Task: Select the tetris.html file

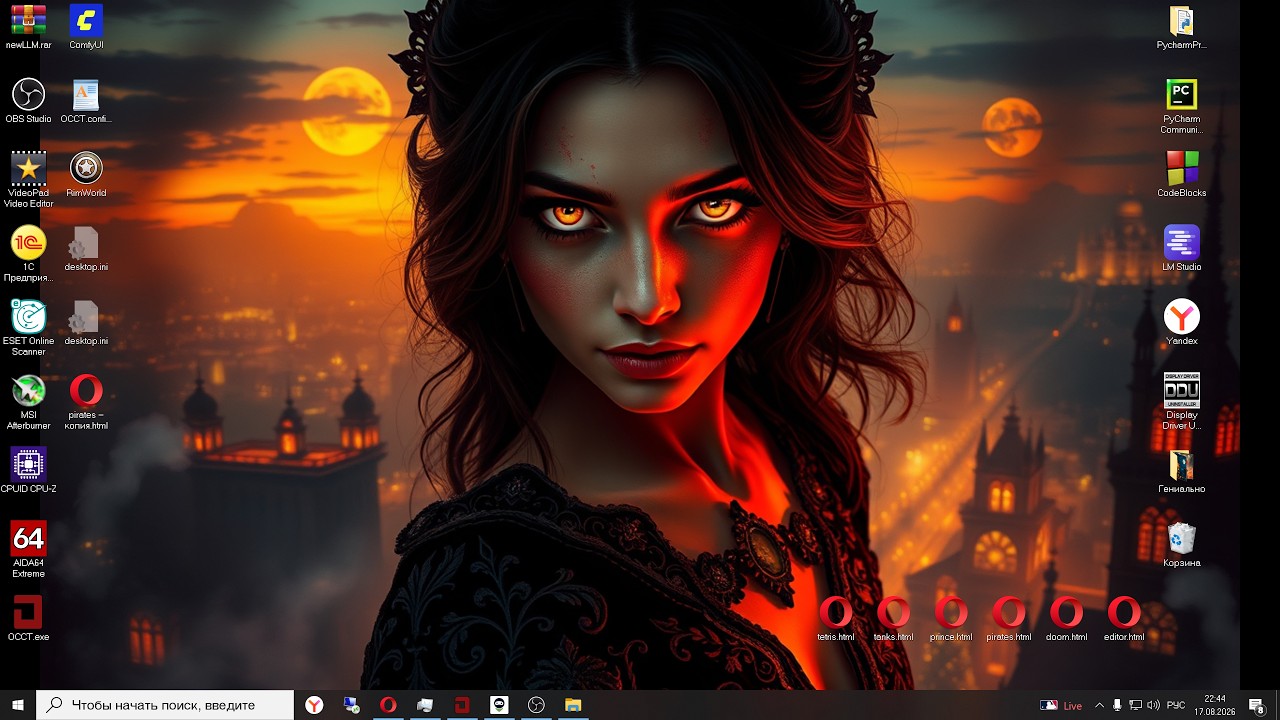Action: (836, 619)
